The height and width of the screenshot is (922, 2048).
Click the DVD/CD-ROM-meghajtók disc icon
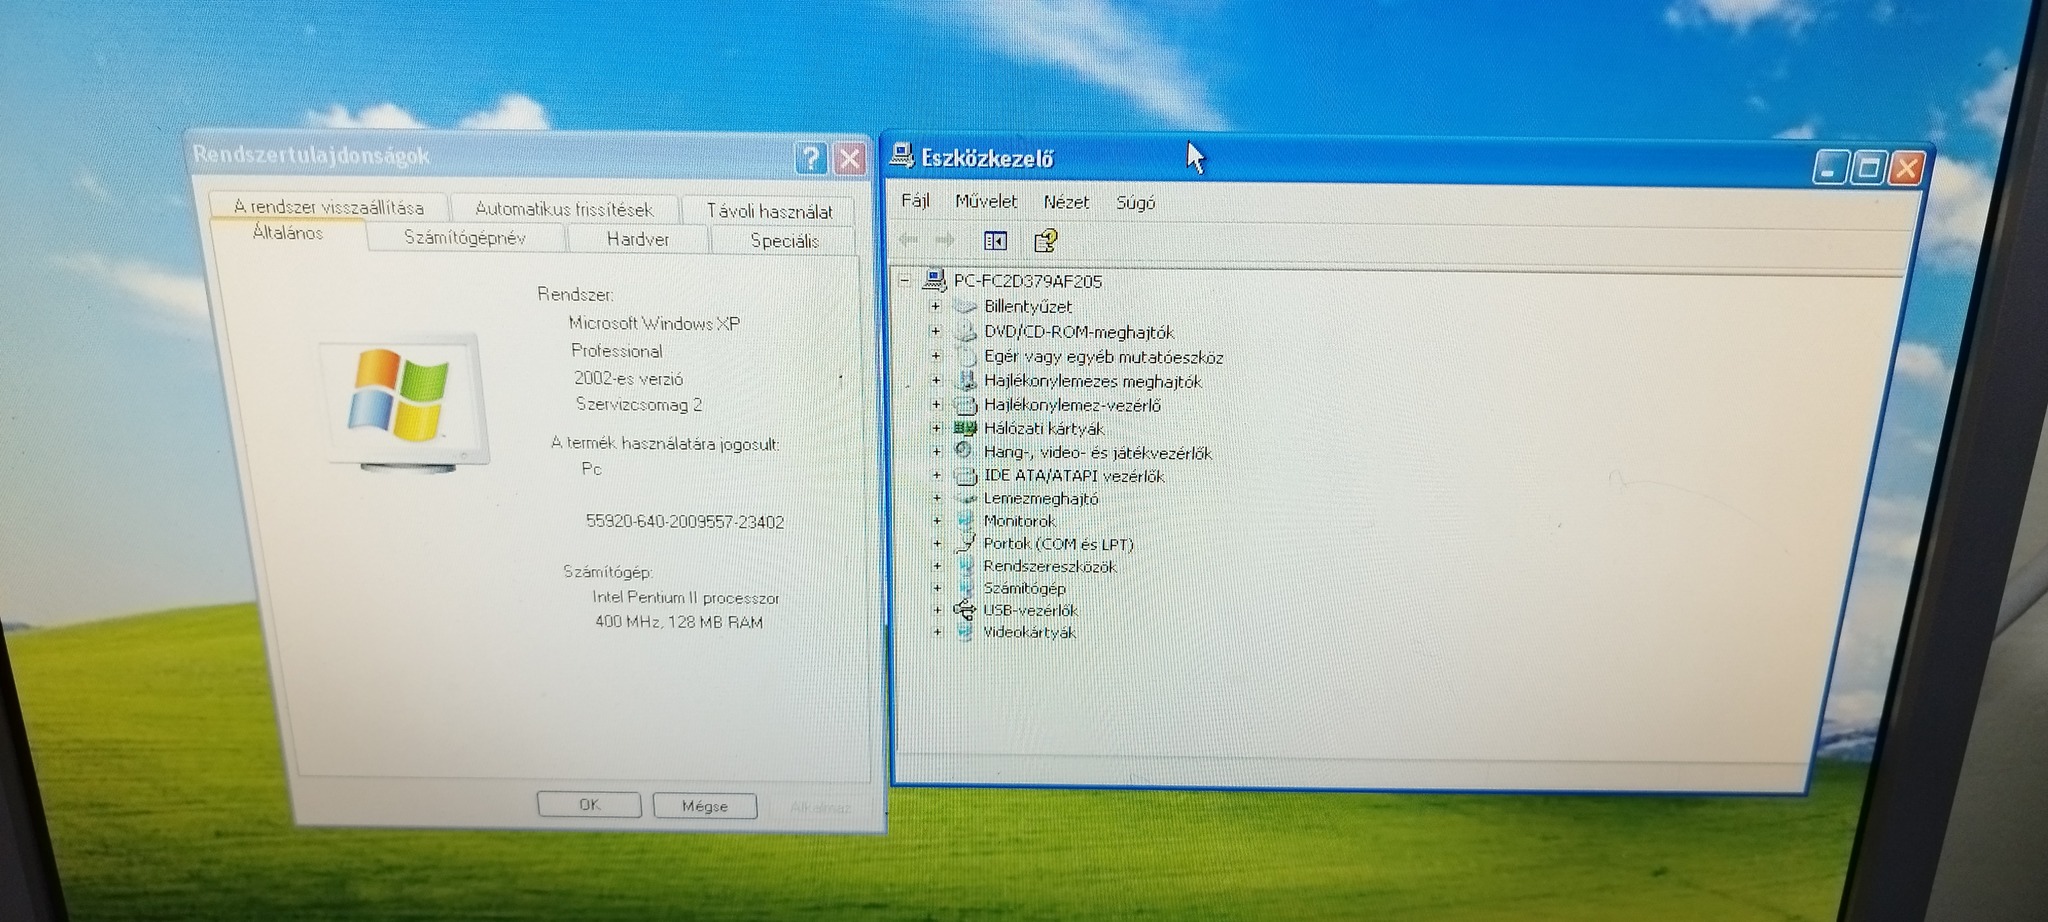tap(965, 331)
